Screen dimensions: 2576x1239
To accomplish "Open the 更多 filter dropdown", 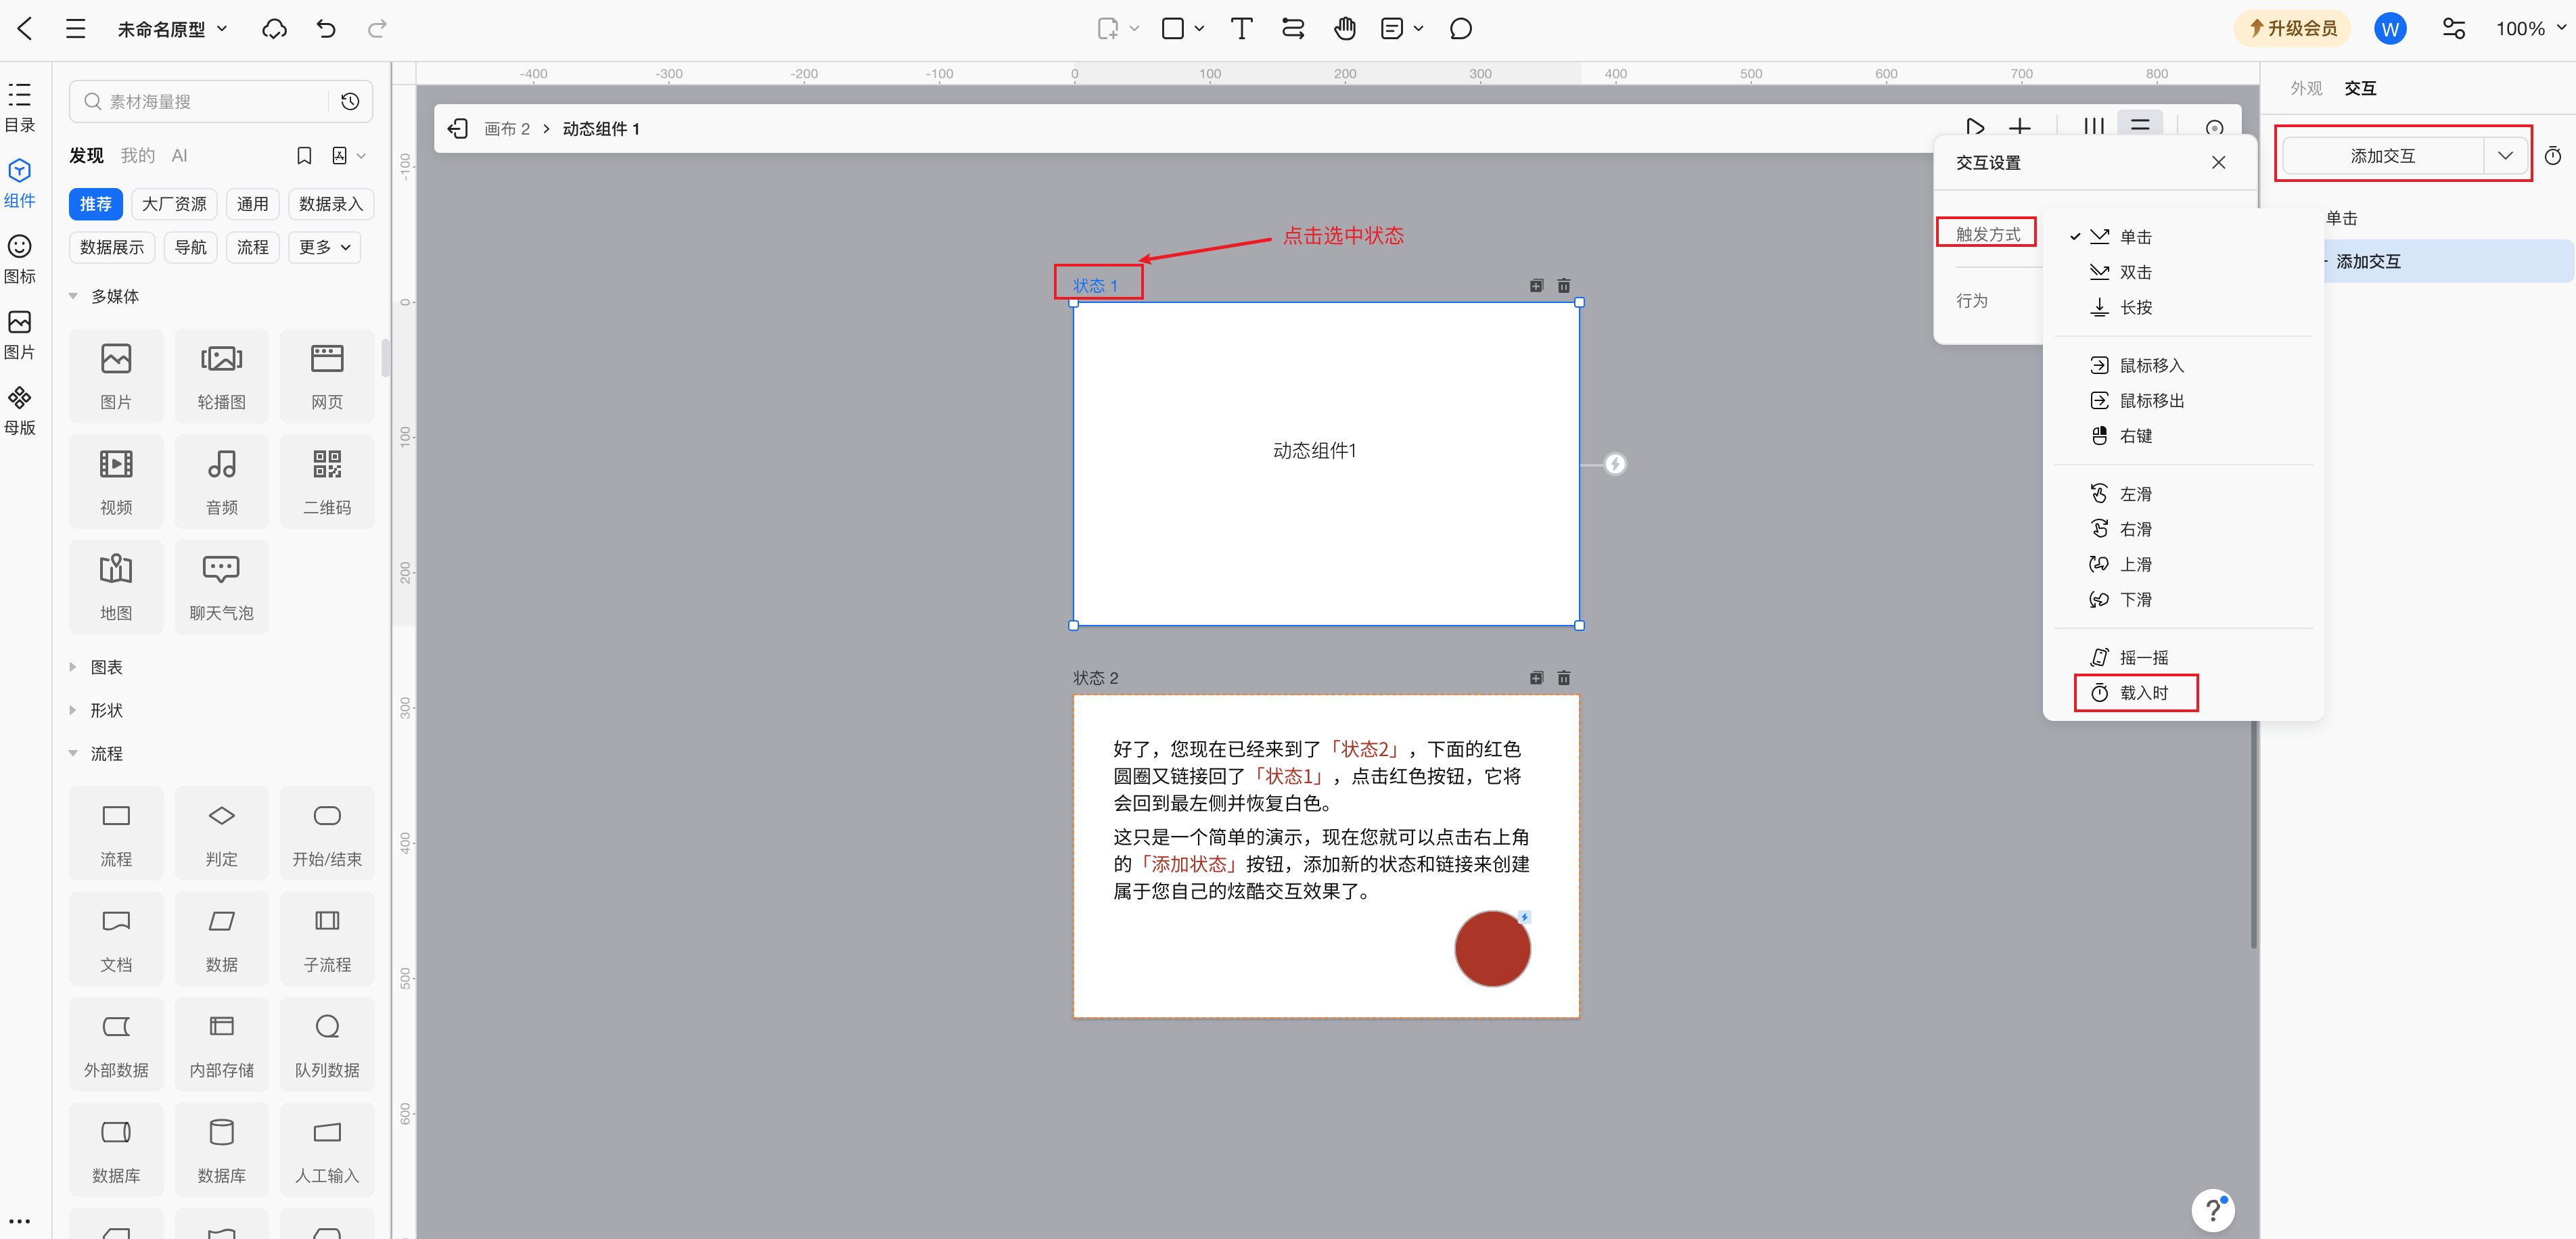I will pyautogui.click(x=324, y=247).
